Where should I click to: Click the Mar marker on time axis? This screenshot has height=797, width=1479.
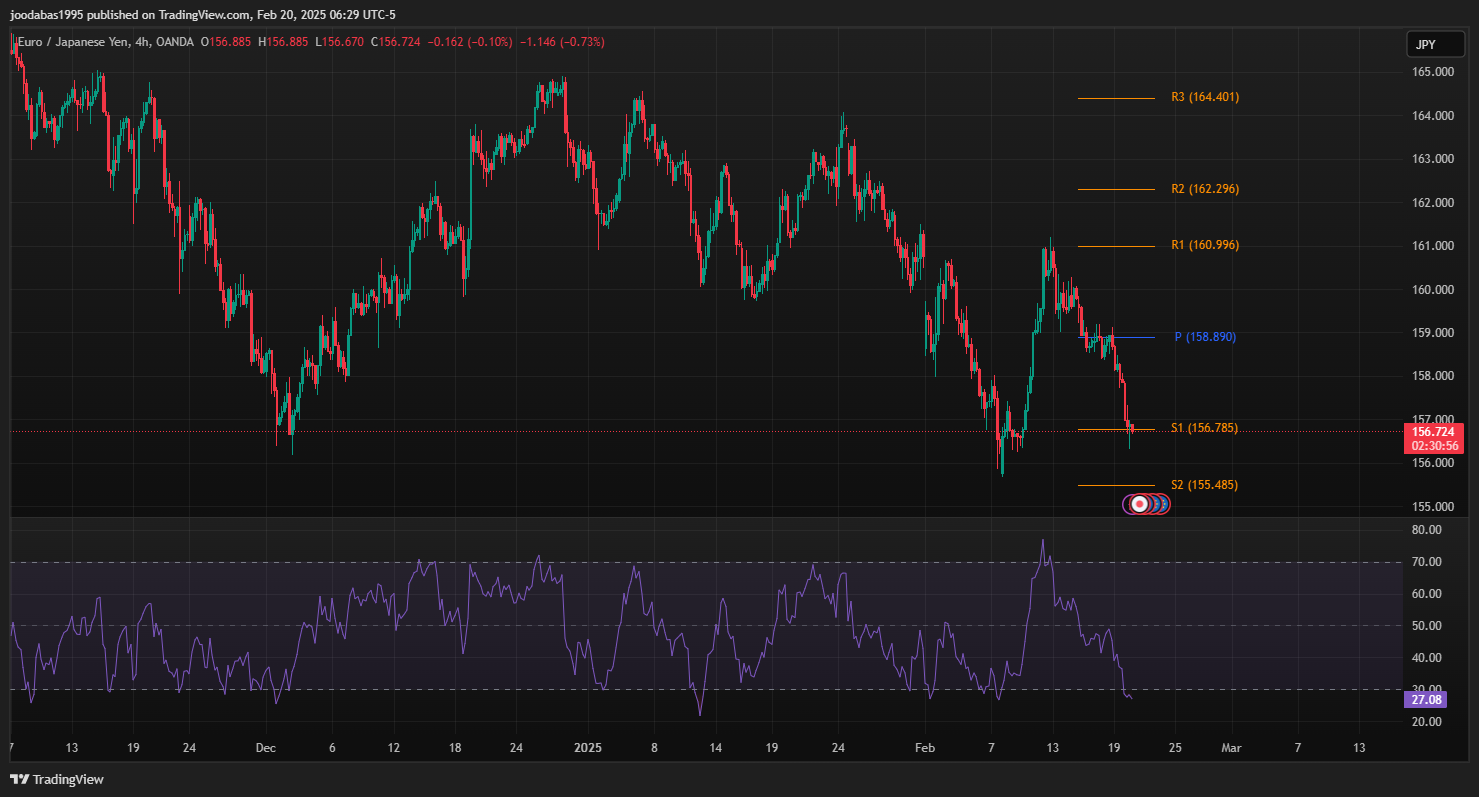(1231, 748)
